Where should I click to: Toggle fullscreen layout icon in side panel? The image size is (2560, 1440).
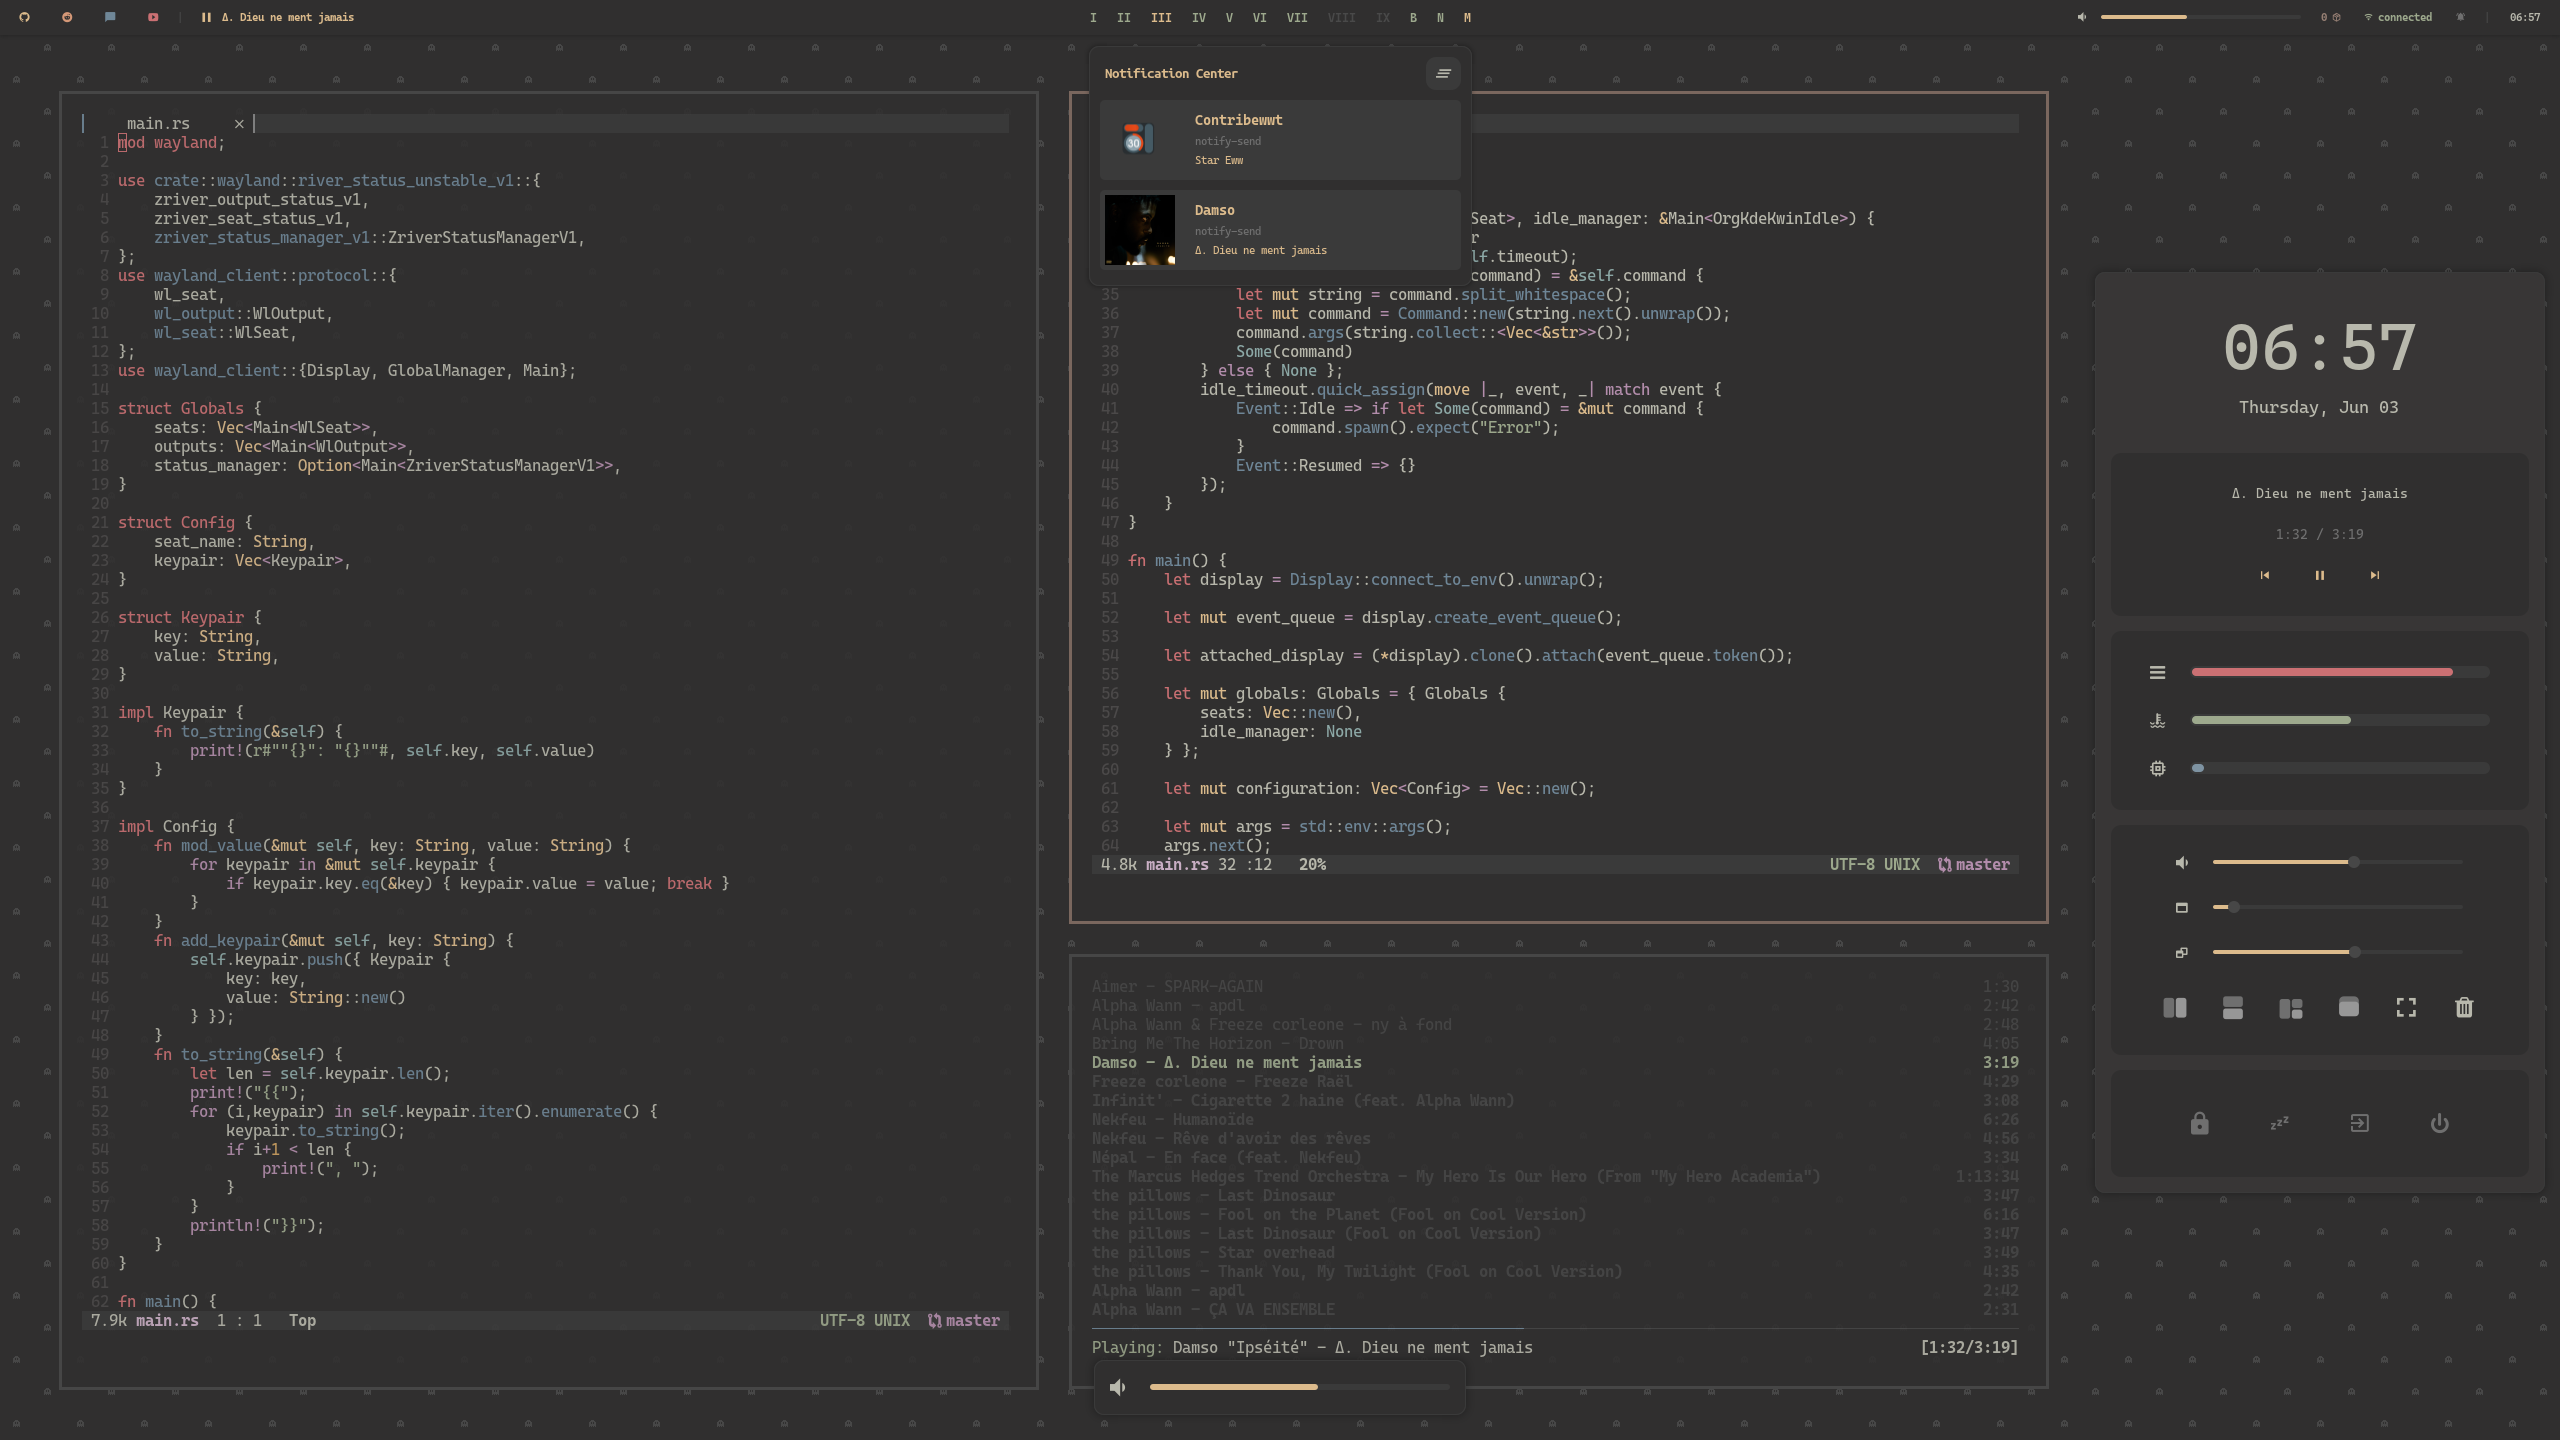pyautogui.click(x=2406, y=1007)
